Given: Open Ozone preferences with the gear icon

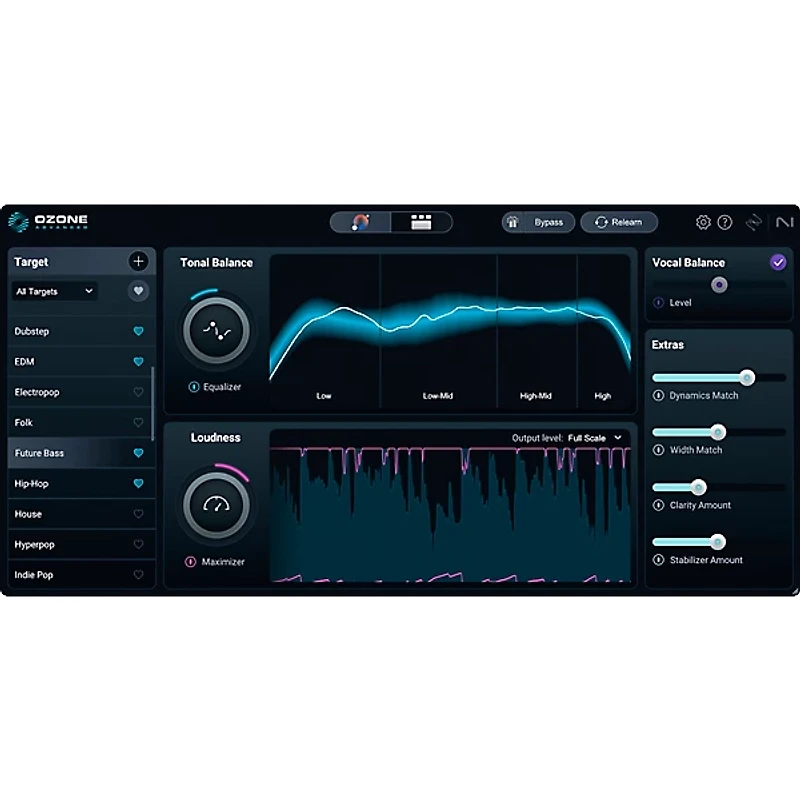Looking at the screenshot, I should coord(703,222).
